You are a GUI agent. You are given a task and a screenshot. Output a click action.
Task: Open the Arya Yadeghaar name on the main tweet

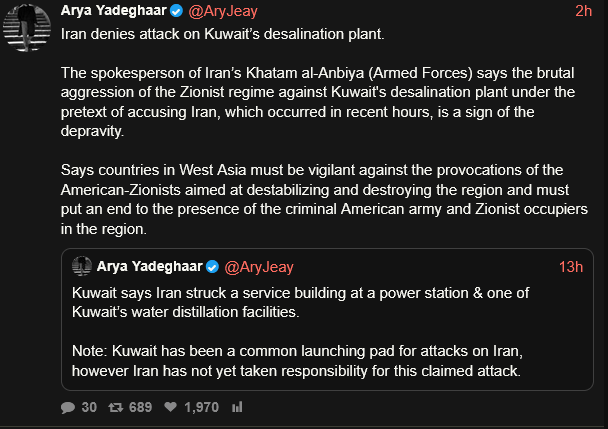[113, 12]
